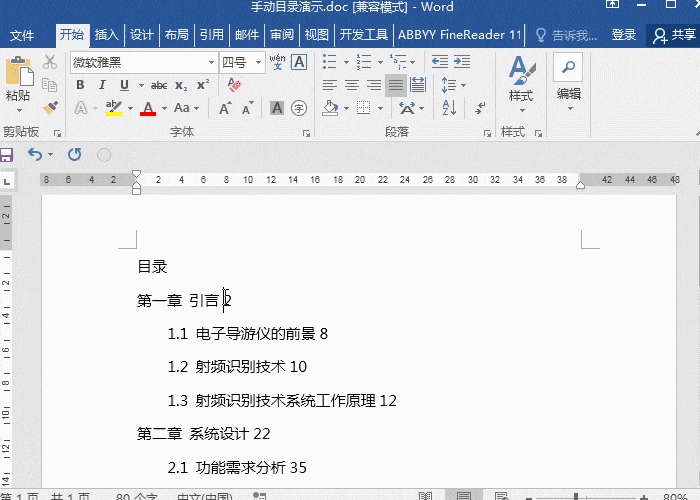Image resolution: width=700 pixels, height=500 pixels.
Task: Open the font color dropdown arrow
Action: (x=164, y=108)
